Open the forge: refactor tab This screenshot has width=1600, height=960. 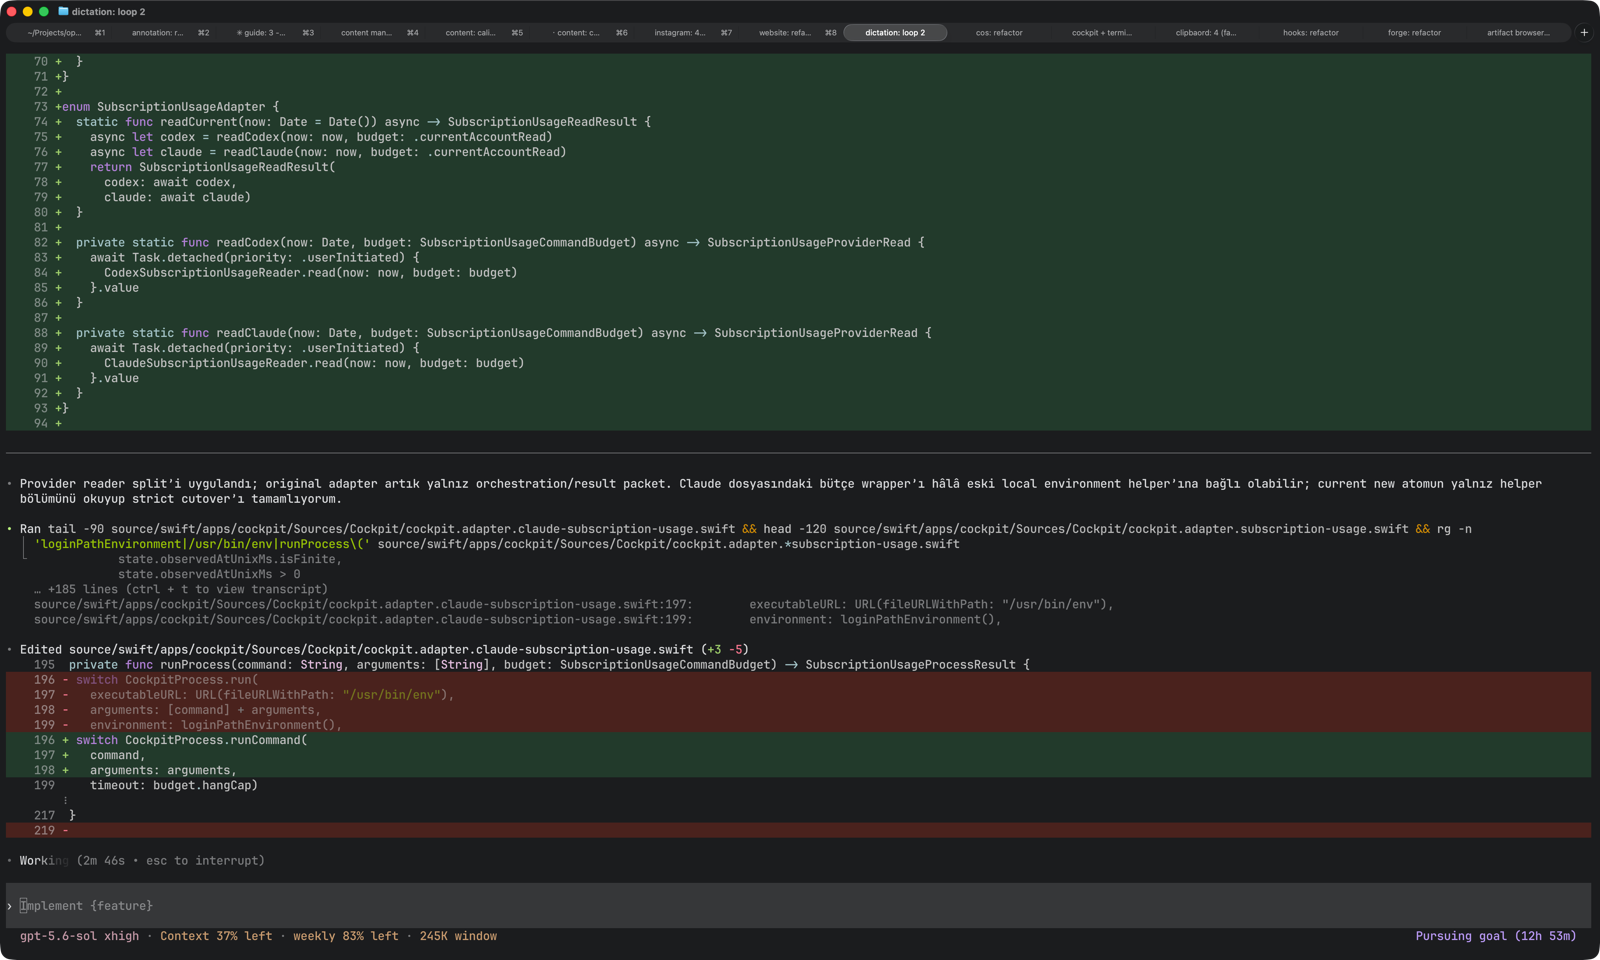1414,33
